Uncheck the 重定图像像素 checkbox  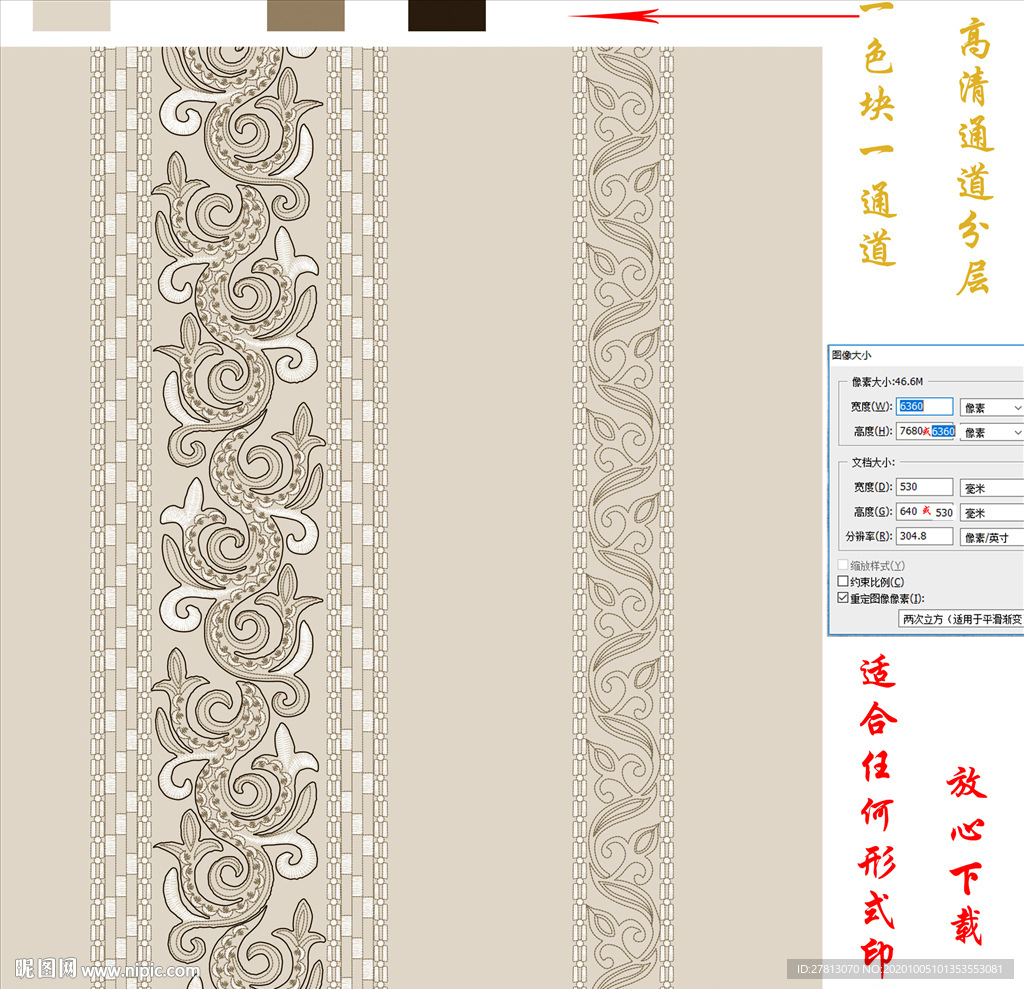pos(843,598)
